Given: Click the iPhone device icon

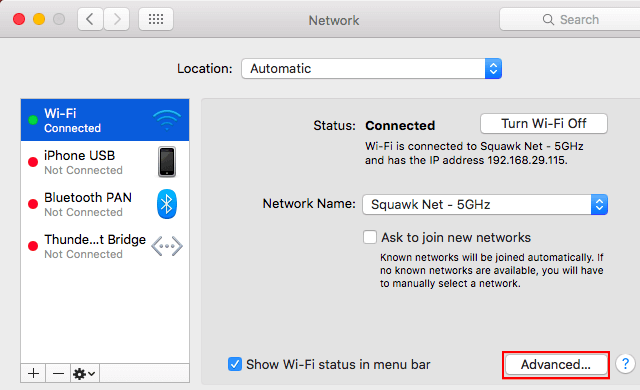Looking at the screenshot, I should coord(167,162).
